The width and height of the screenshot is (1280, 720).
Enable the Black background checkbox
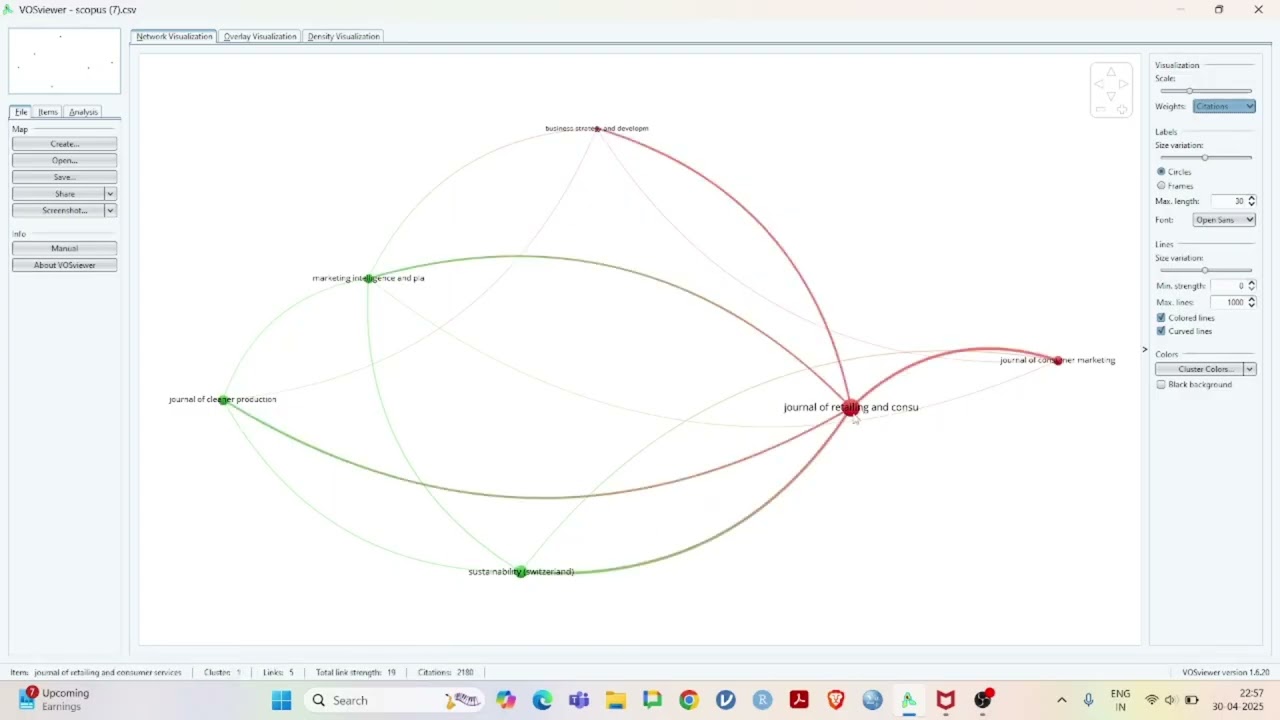tap(1161, 385)
